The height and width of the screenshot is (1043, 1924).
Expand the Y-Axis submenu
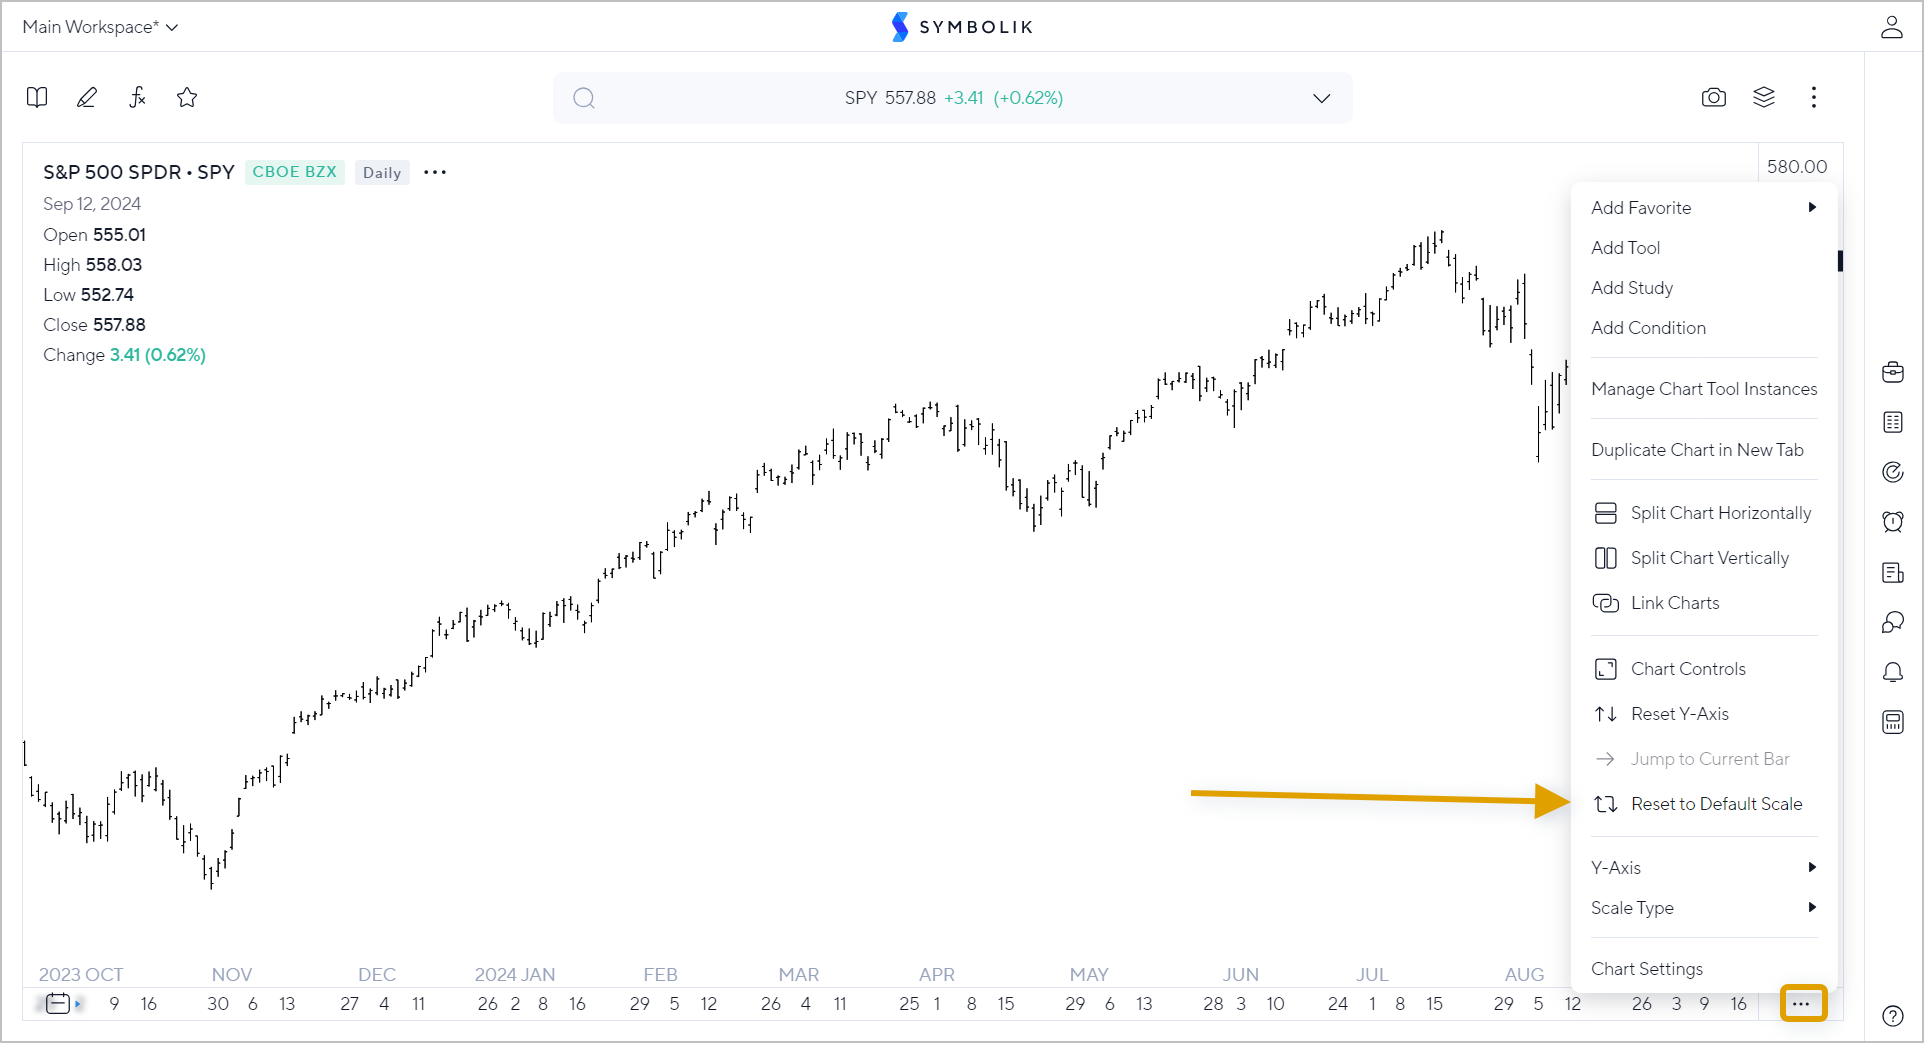tap(1704, 868)
